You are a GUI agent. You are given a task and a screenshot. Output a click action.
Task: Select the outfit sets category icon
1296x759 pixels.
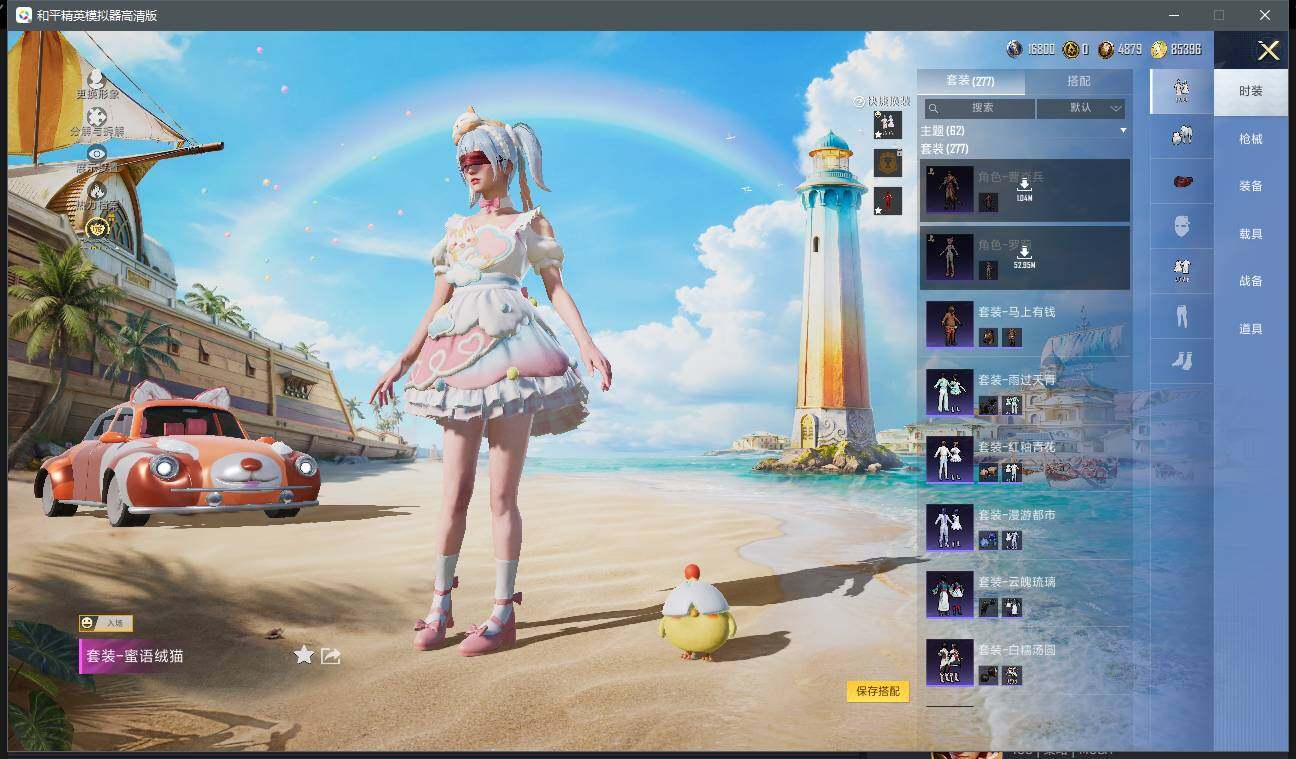coord(1181,91)
